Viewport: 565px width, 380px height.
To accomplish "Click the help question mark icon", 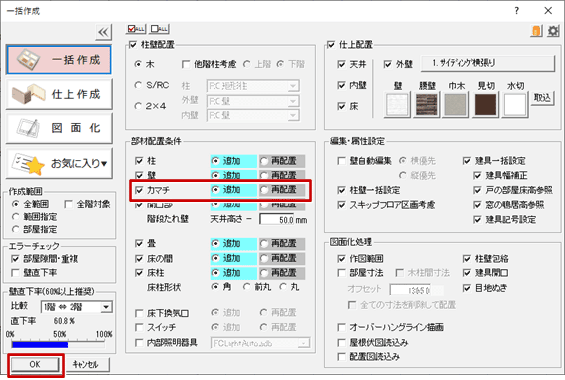I will click(517, 11).
